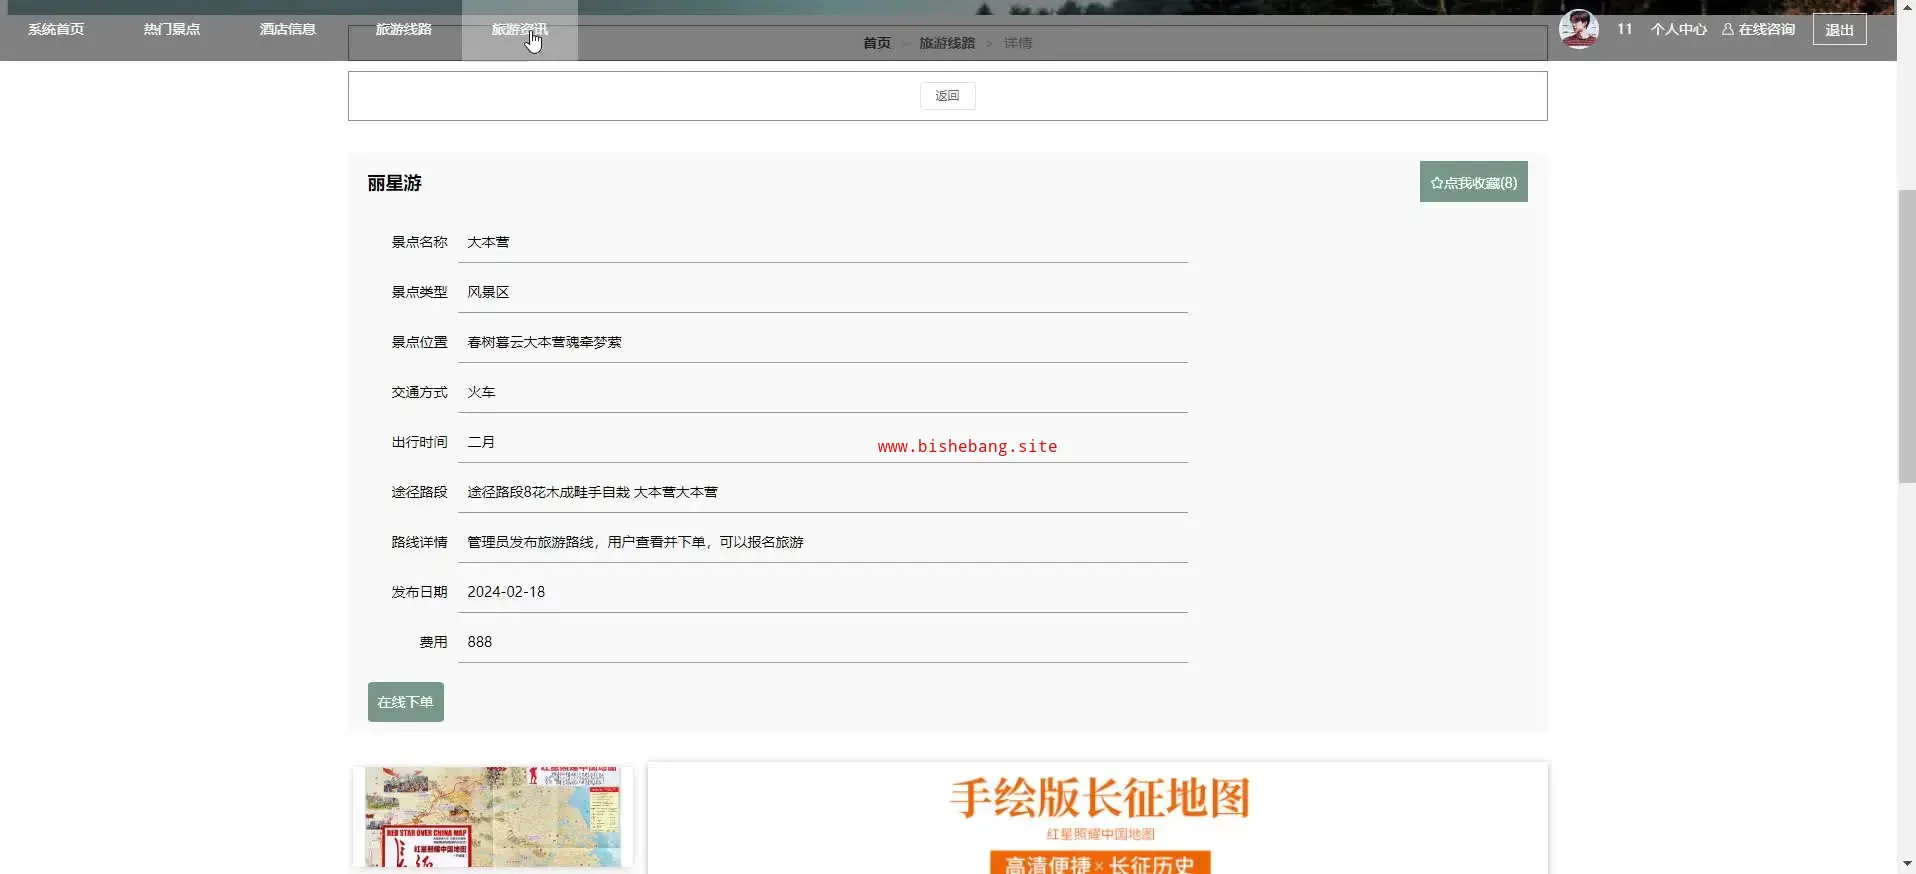1916x874 pixels.
Task: Open 个人中心 in the header
Action: 1678,30
